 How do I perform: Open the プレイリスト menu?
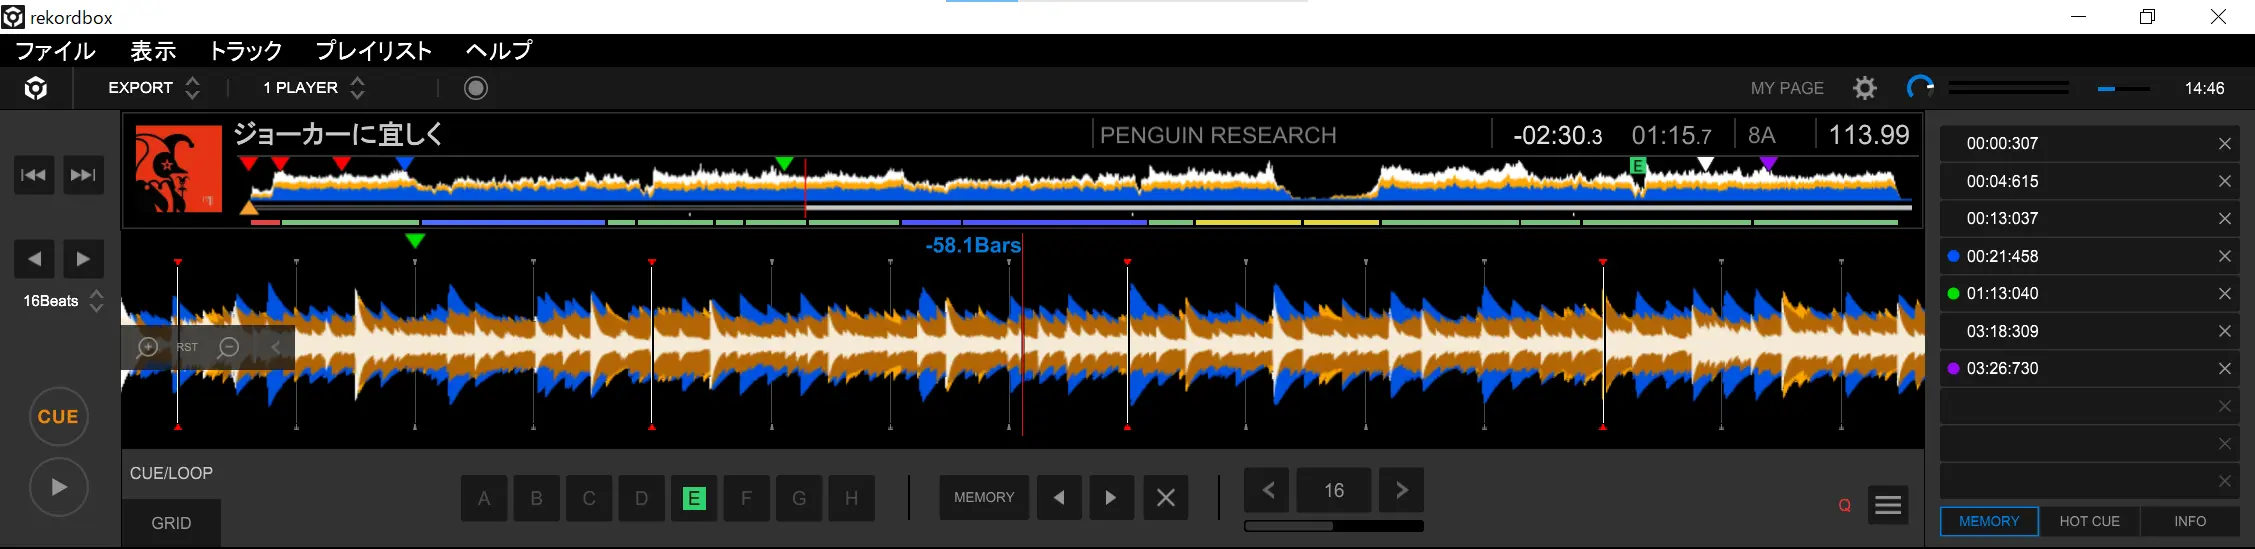tap(374, 51)
